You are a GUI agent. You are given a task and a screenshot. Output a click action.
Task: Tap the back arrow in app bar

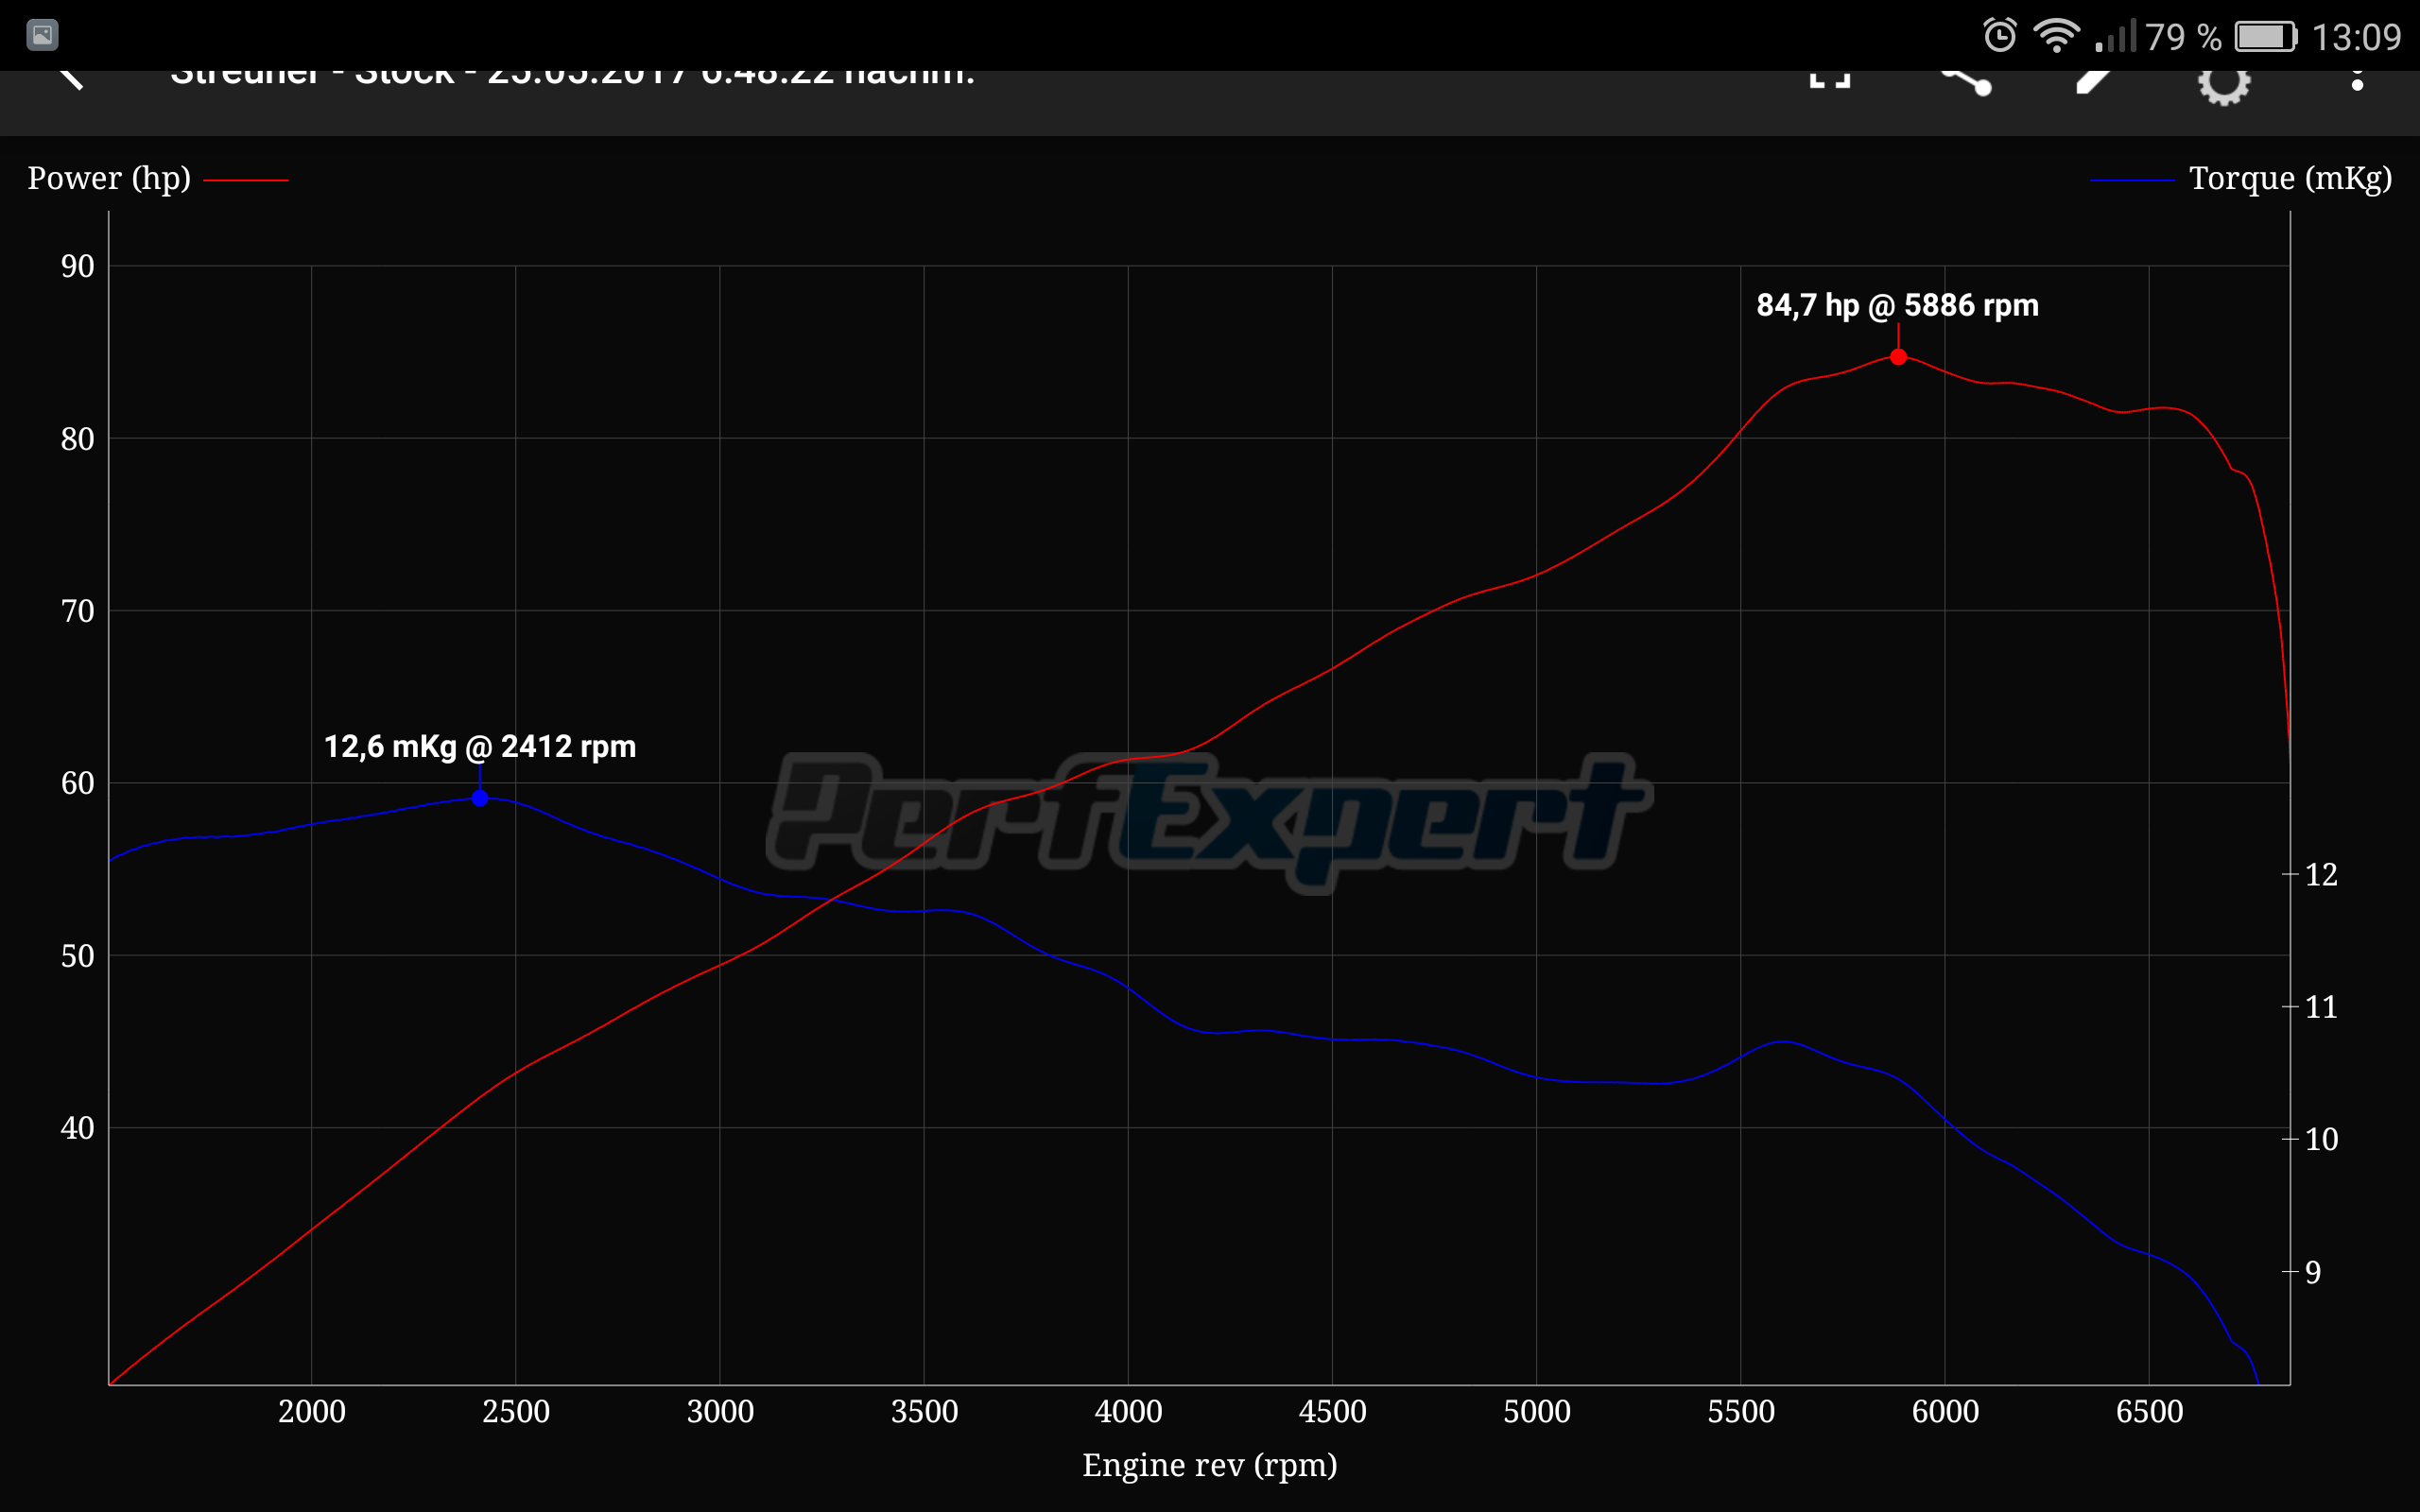pyautogui.click(x=70, y=79)
